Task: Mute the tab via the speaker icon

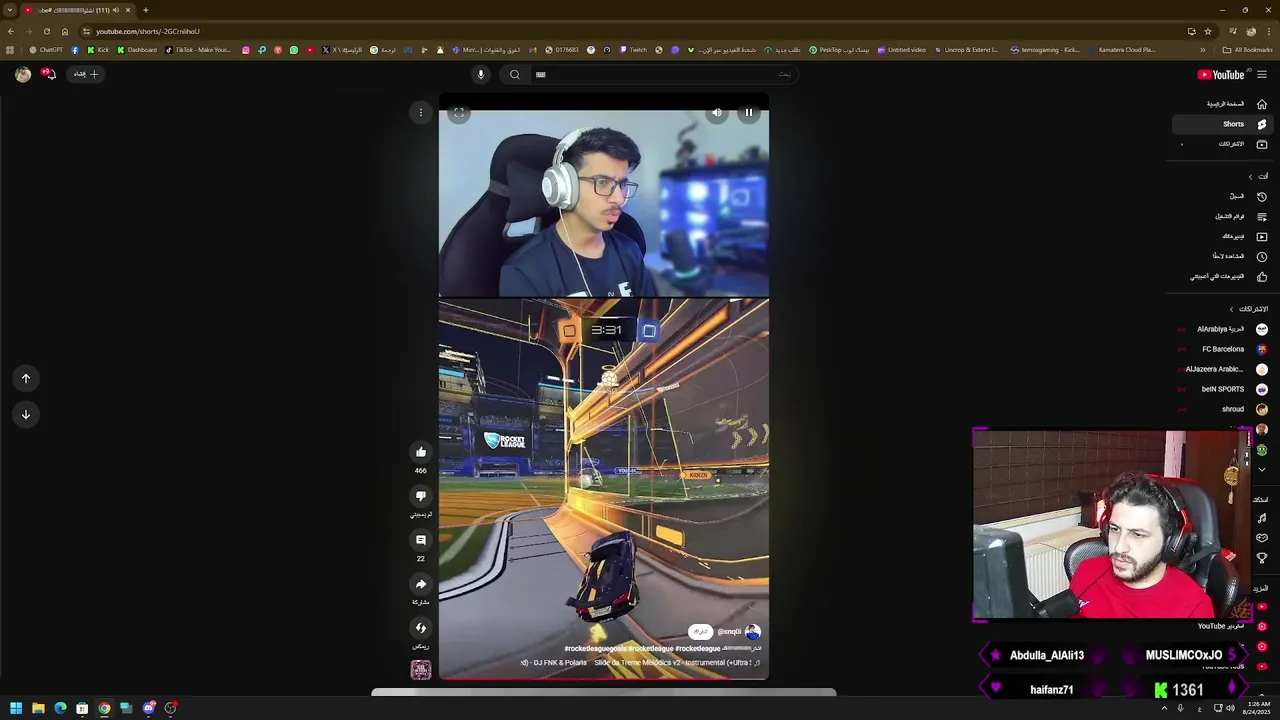Action: (x=115, y=10)
